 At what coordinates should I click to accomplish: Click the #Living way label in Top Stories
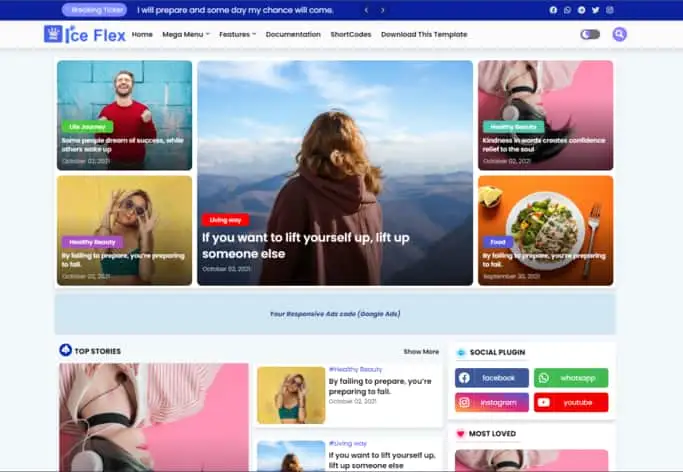pyautogui.click(x=348, y=443)
